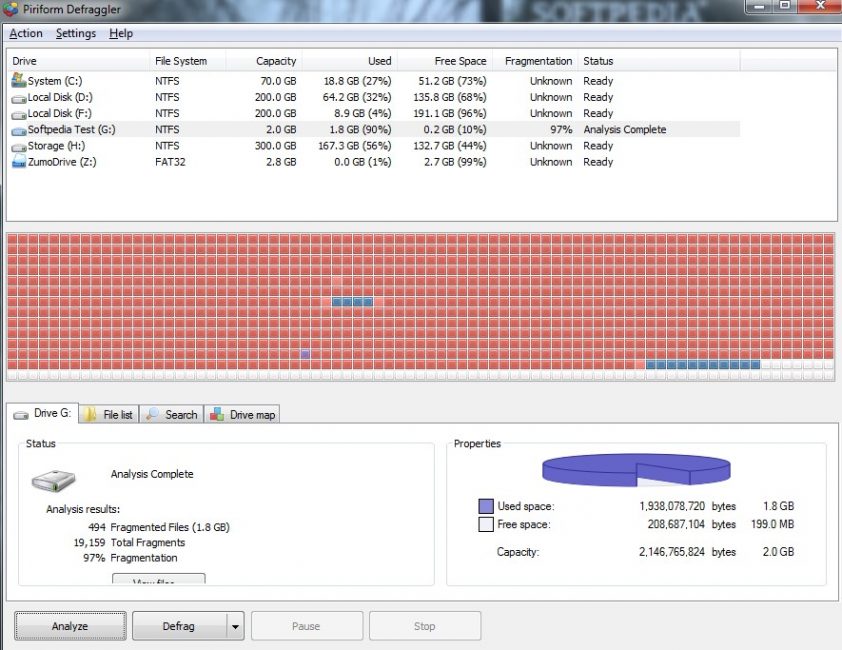
Task: Click the large hard disk icon in Status
Action: [x=53, y=480]
